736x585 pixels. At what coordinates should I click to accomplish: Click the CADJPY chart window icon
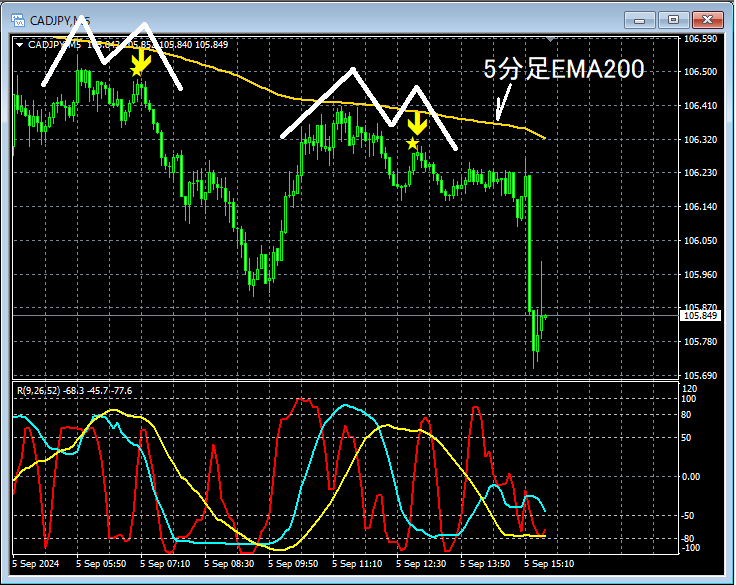click(x=18, y=20)
